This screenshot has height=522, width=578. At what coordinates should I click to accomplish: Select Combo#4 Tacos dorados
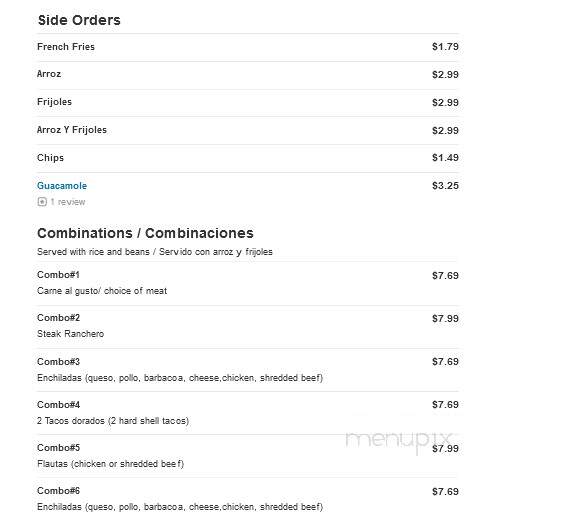[x=248, y=413]
